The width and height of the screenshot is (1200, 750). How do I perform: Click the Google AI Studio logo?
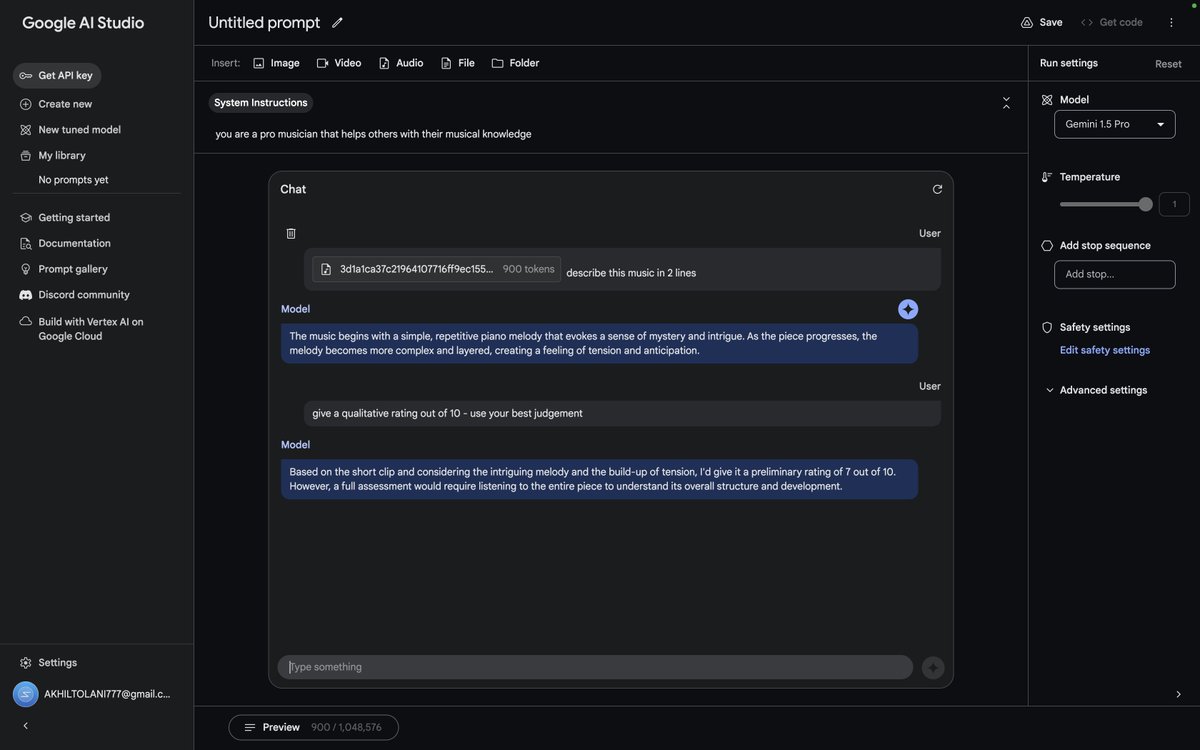pyautogui.click(x=83, y=23)
